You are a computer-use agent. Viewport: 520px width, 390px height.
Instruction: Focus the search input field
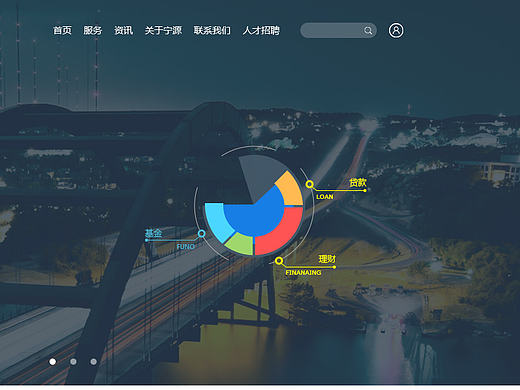click(x=338, y=30)
